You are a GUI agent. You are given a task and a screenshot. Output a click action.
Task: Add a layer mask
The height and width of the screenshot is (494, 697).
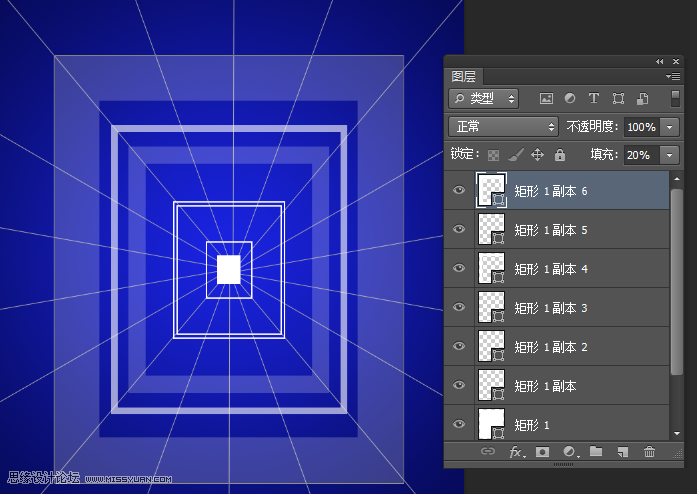click(542, 452)
